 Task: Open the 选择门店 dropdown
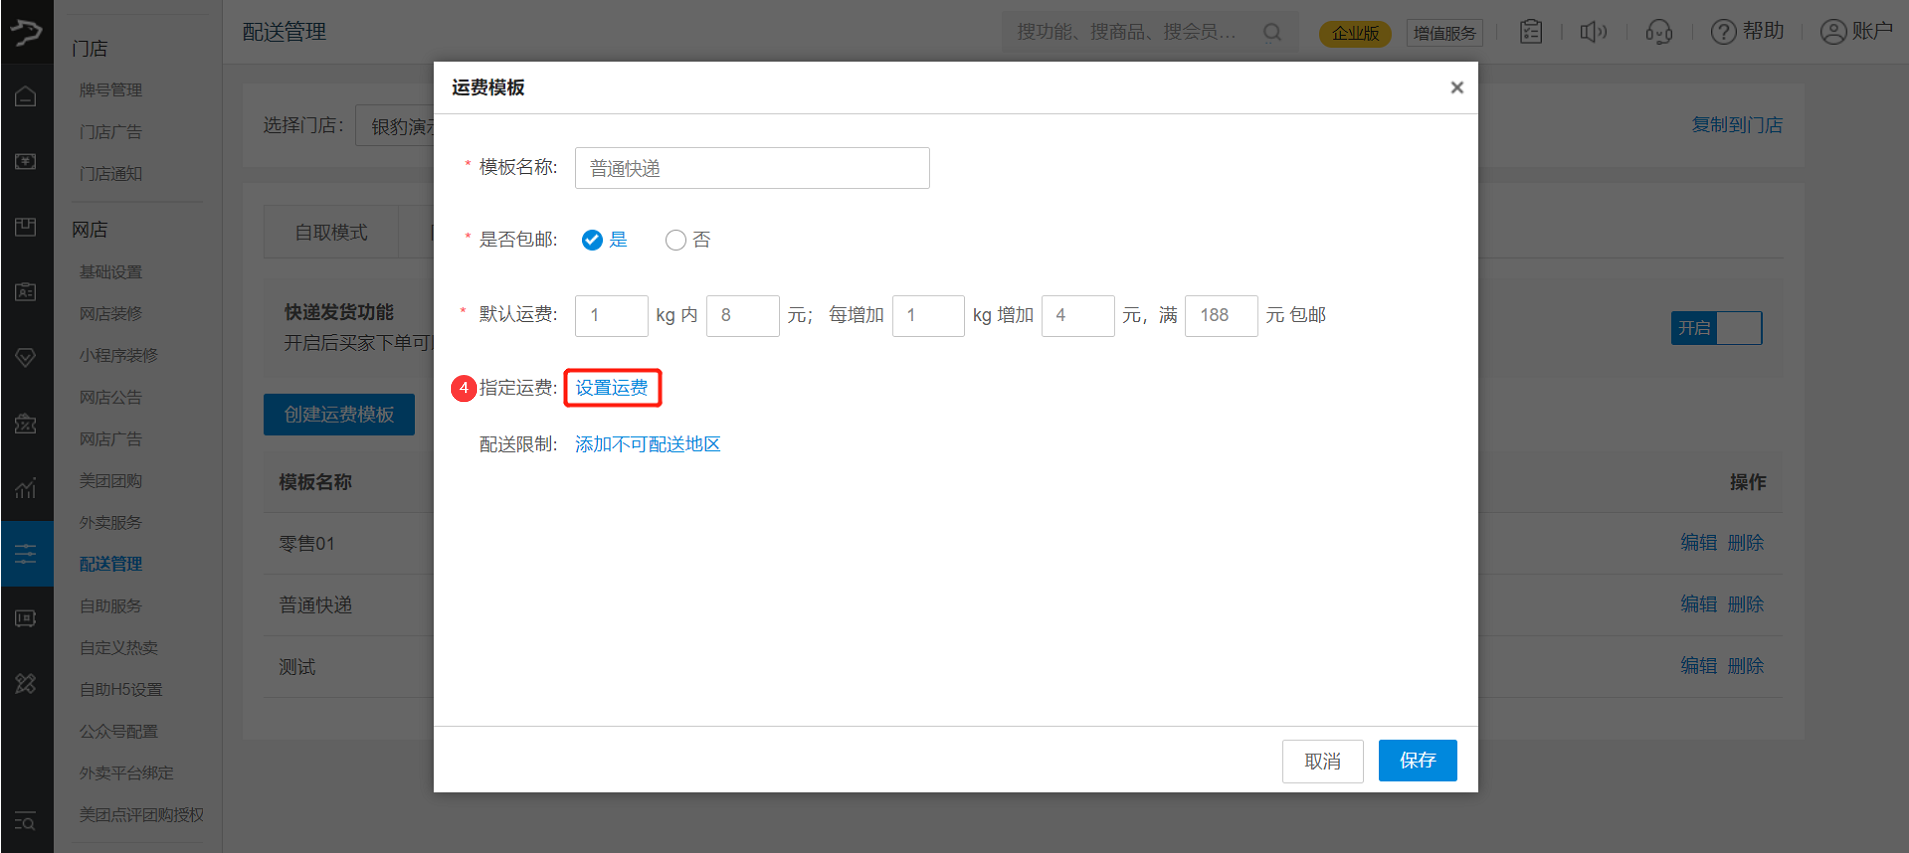tap(395, 126)
